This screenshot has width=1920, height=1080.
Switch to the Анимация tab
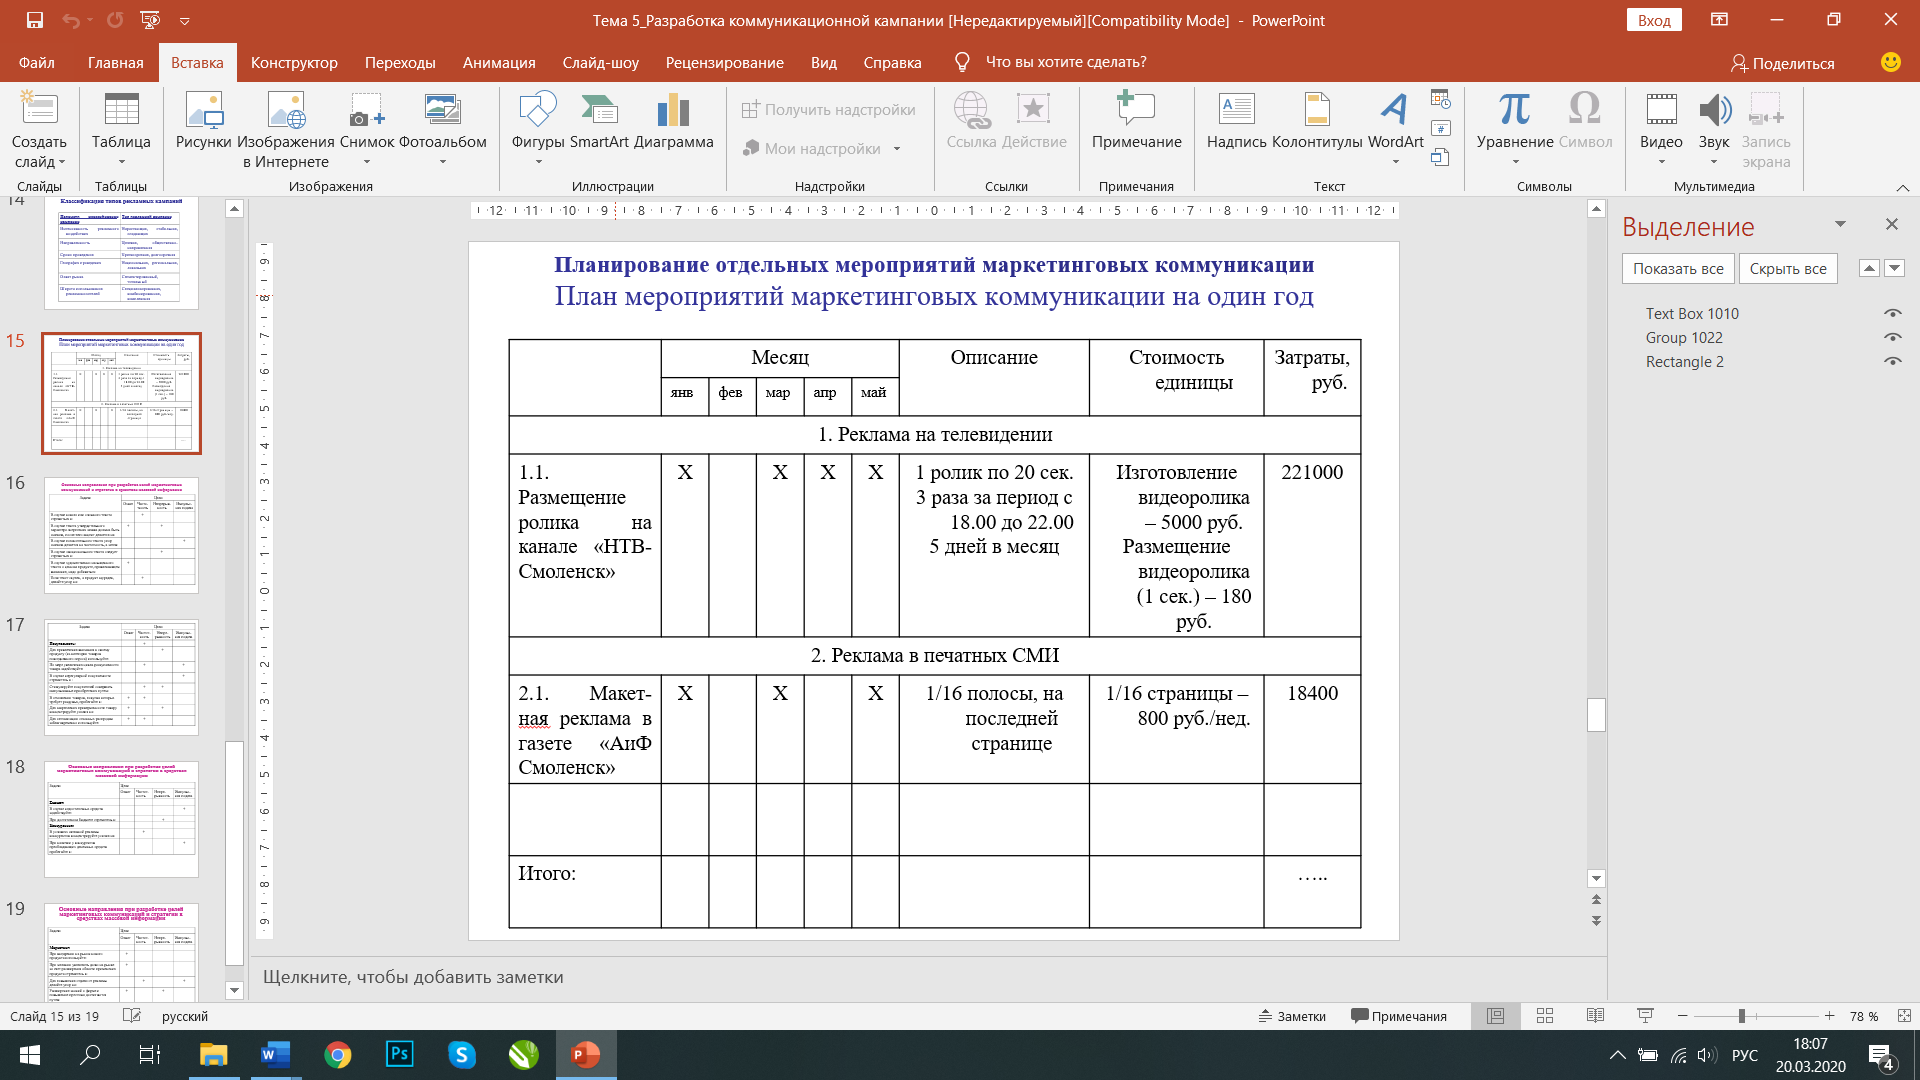click(x=499, y=62)
